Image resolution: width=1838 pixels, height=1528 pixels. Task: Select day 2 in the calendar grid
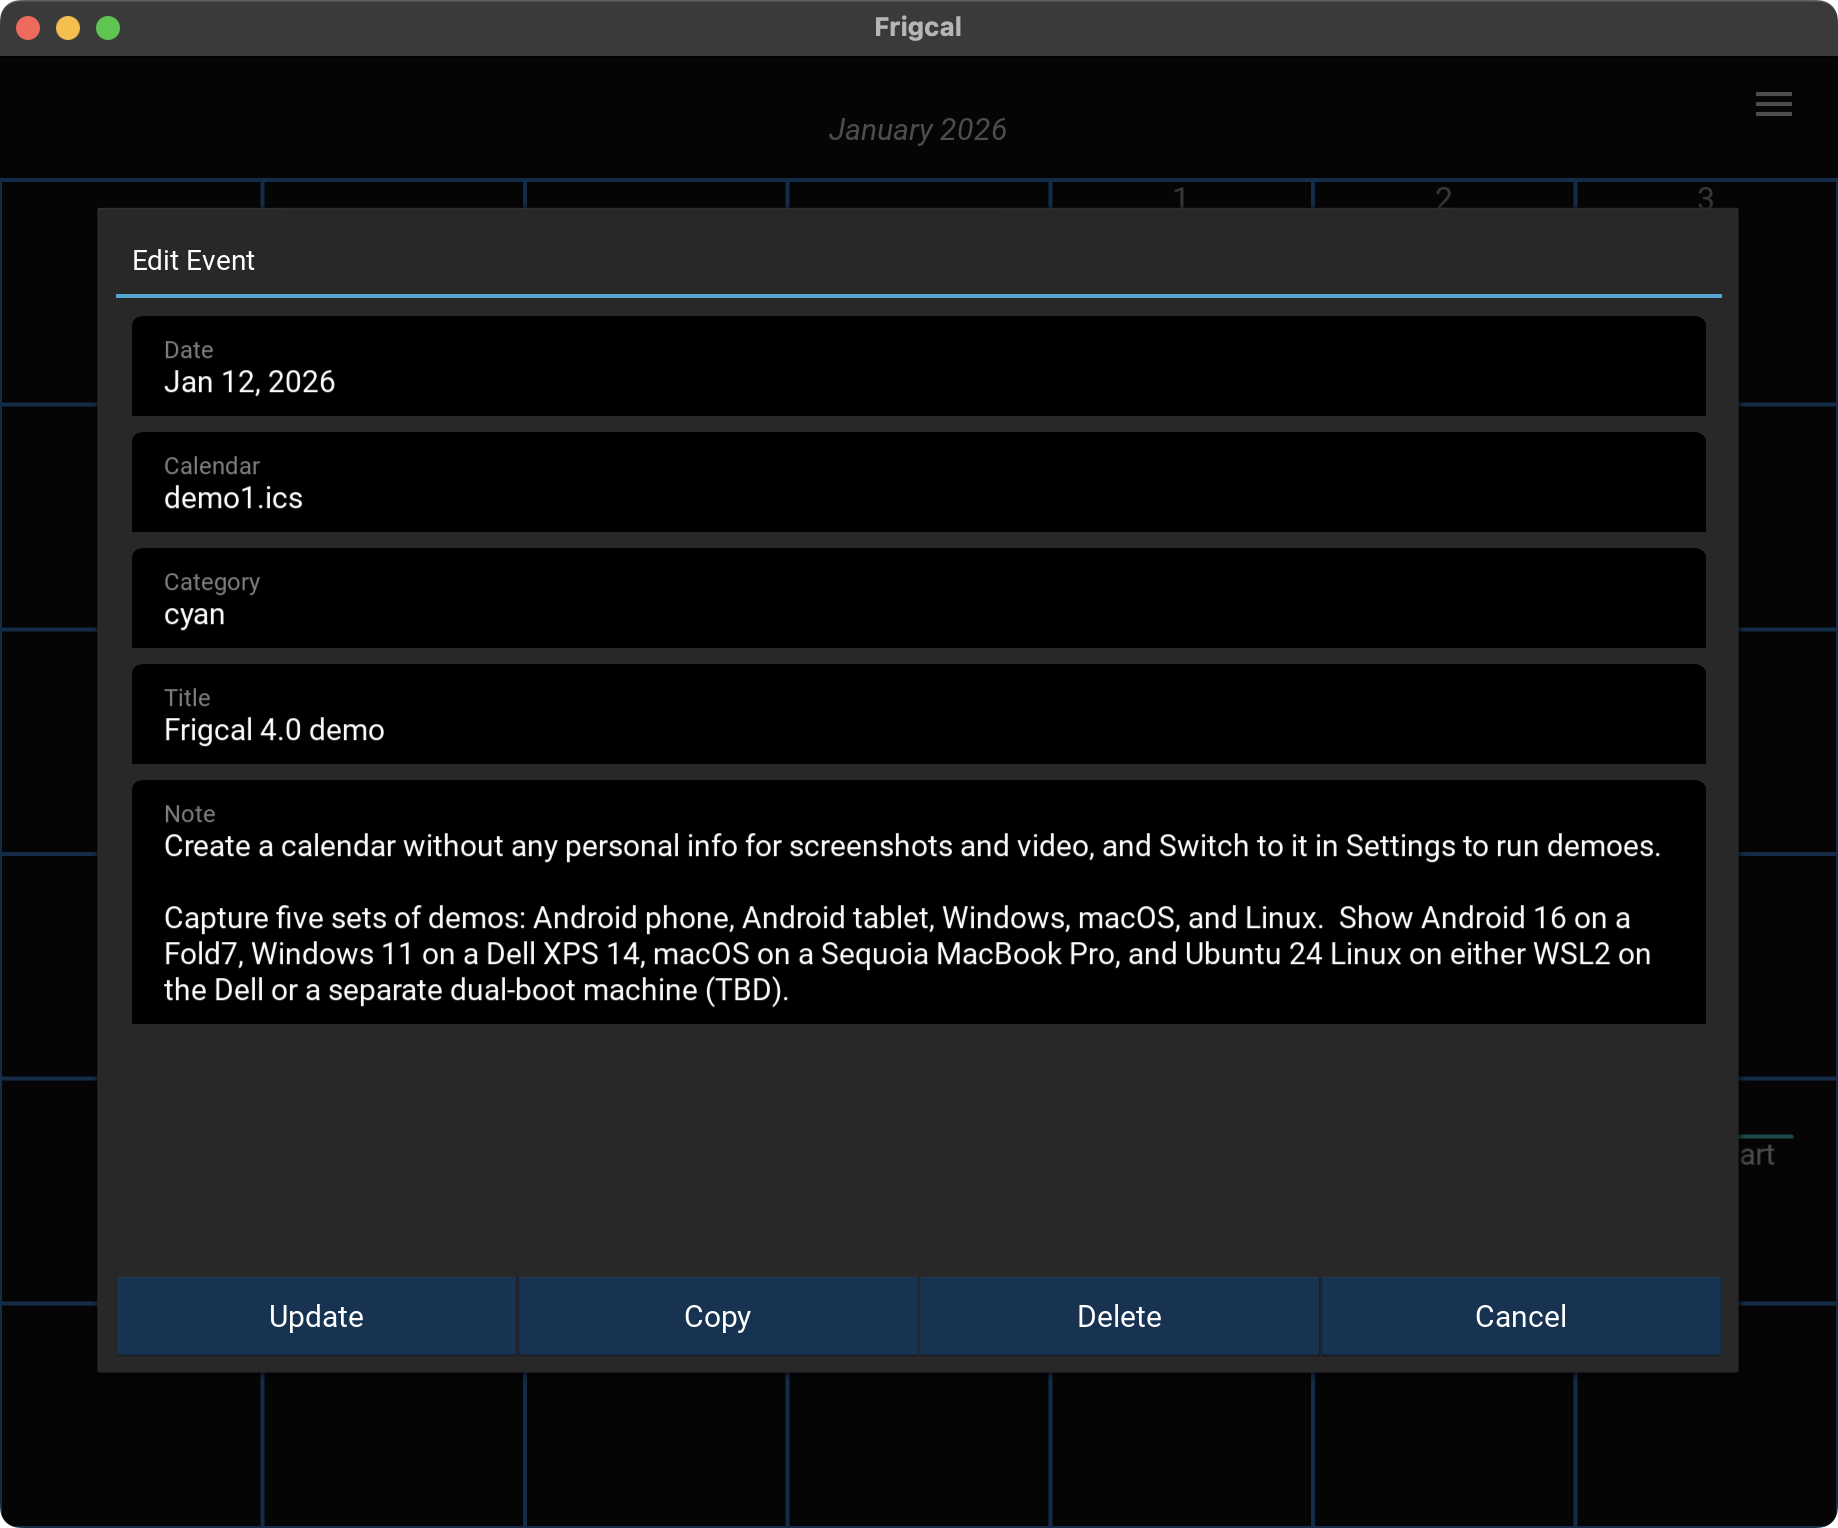point(1443,197)
